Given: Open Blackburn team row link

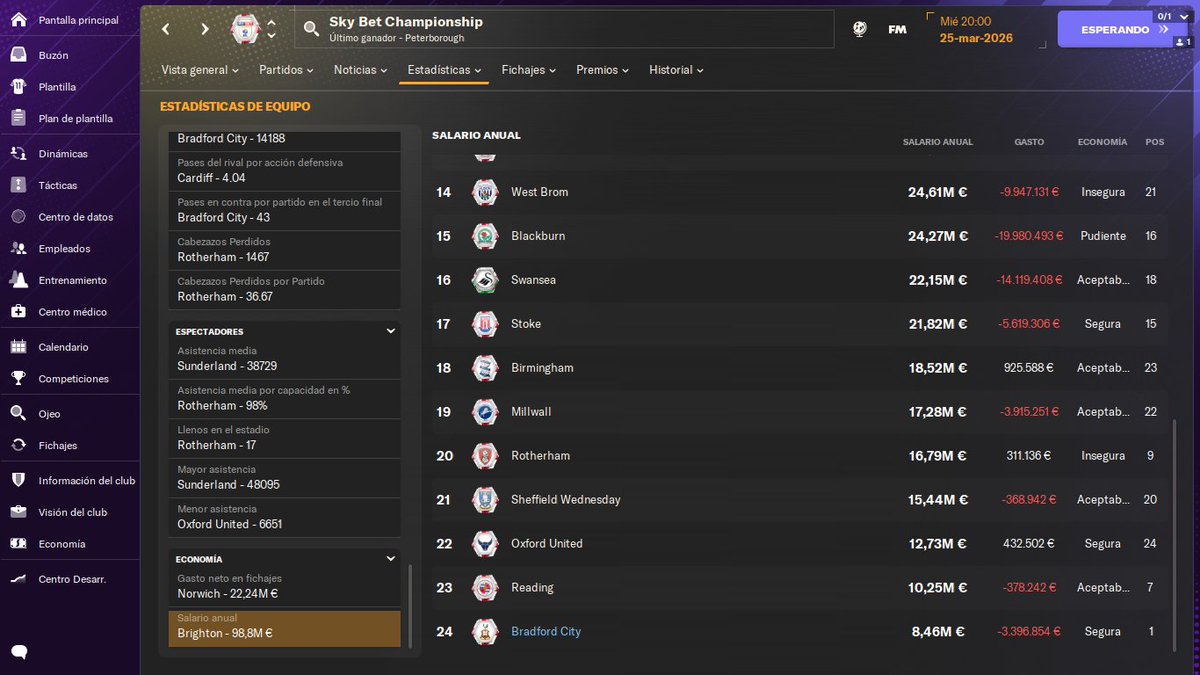Looking at the screenshot, I should (538, 236).
